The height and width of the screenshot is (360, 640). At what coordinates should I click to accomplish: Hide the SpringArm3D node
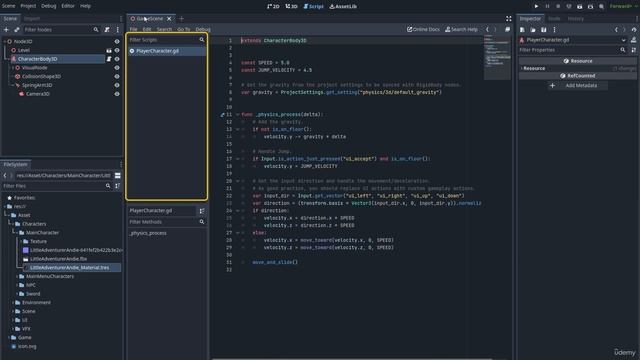[x=117, y=85]
